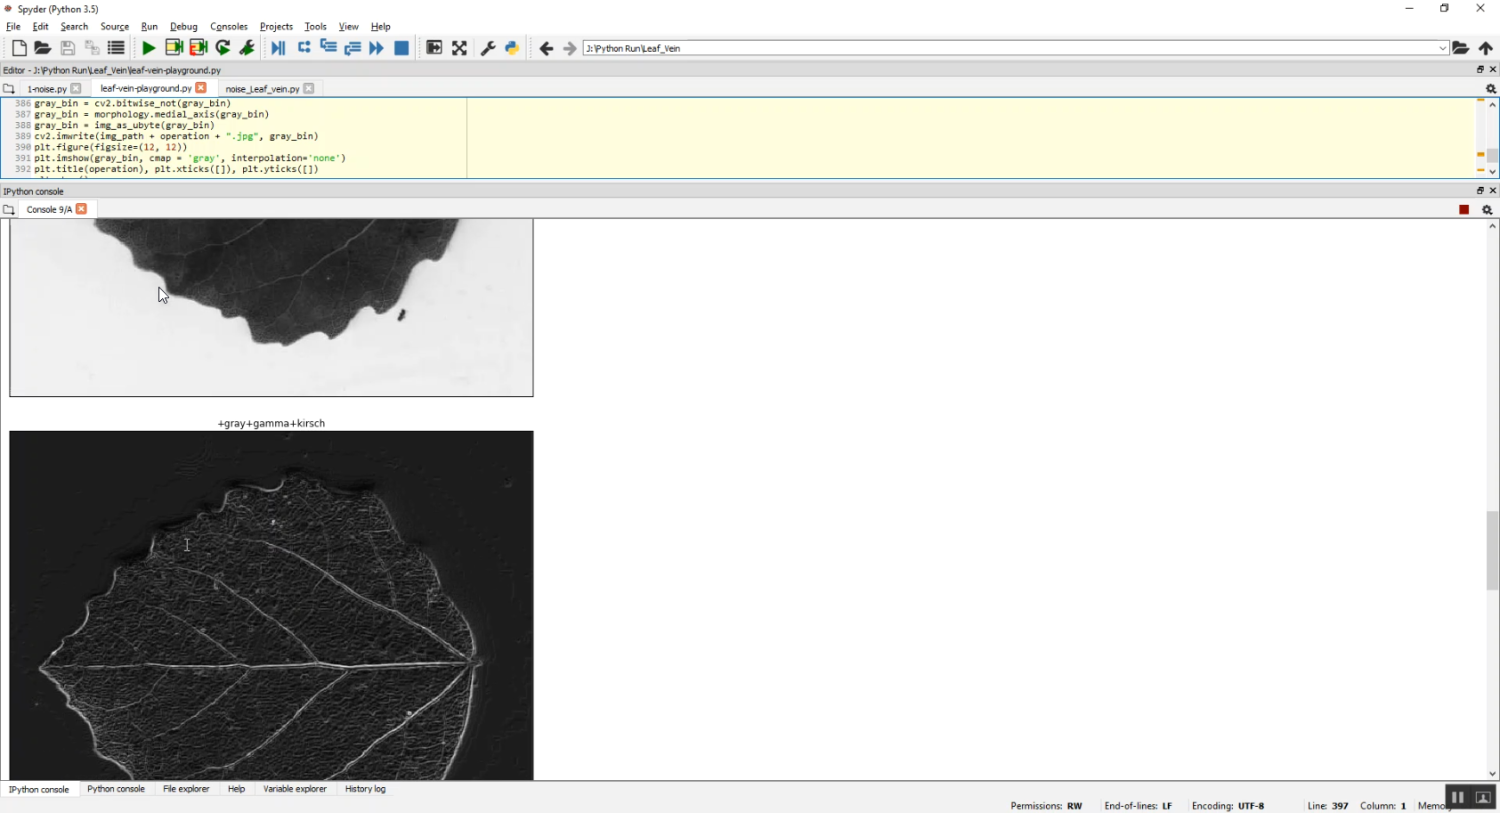The image size is (1500, 813).
Task: Expand the working directory path dropdown
Action: point(1442,48)
